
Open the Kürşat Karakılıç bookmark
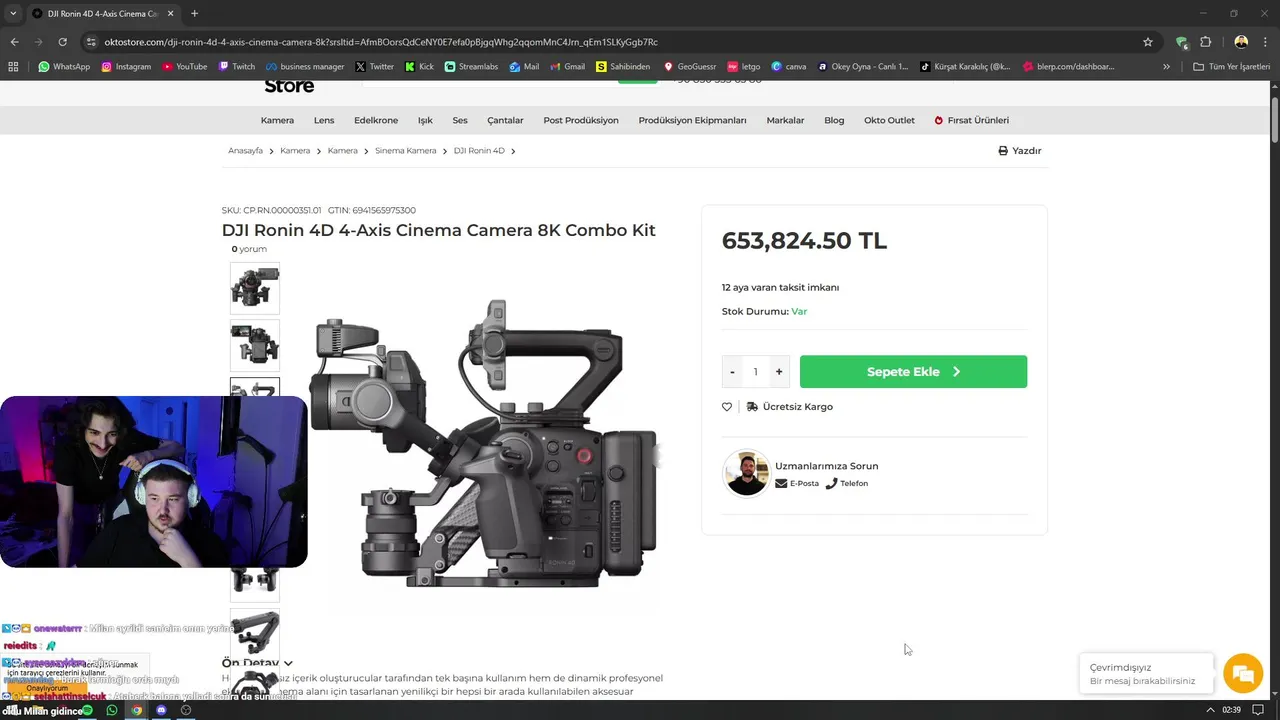click(965, 67)
